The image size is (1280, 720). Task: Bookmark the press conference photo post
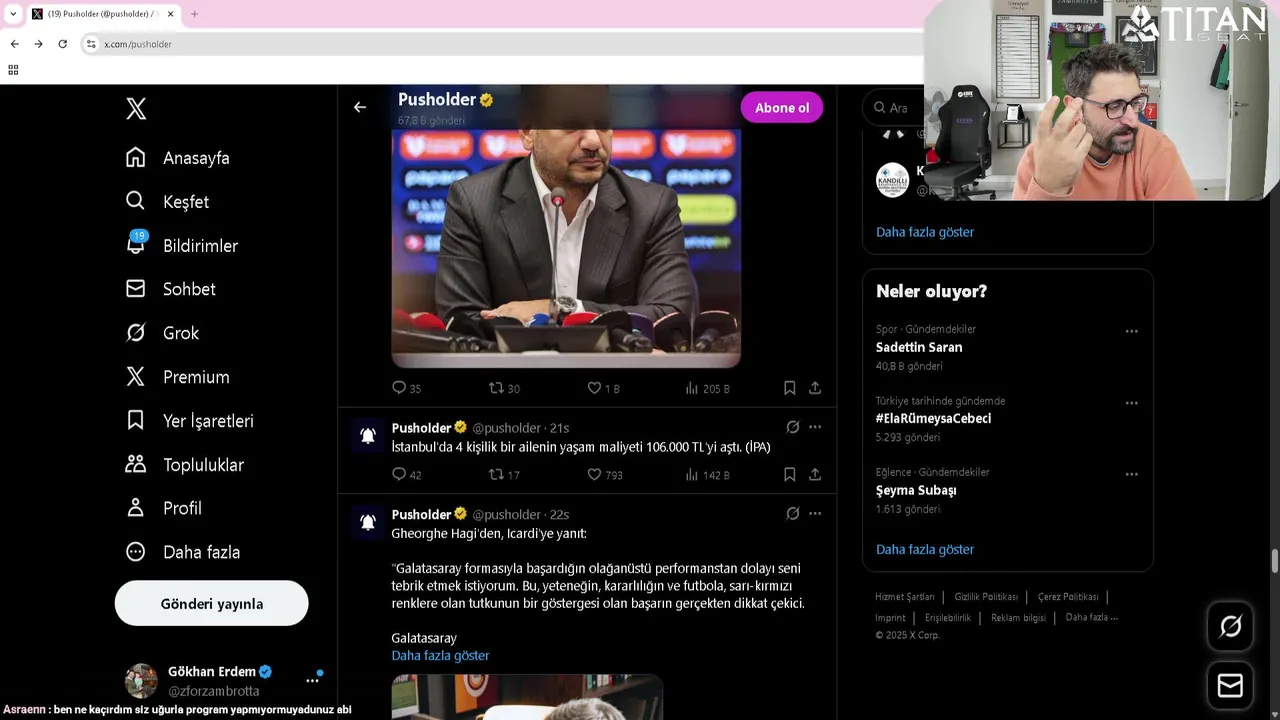789,388
